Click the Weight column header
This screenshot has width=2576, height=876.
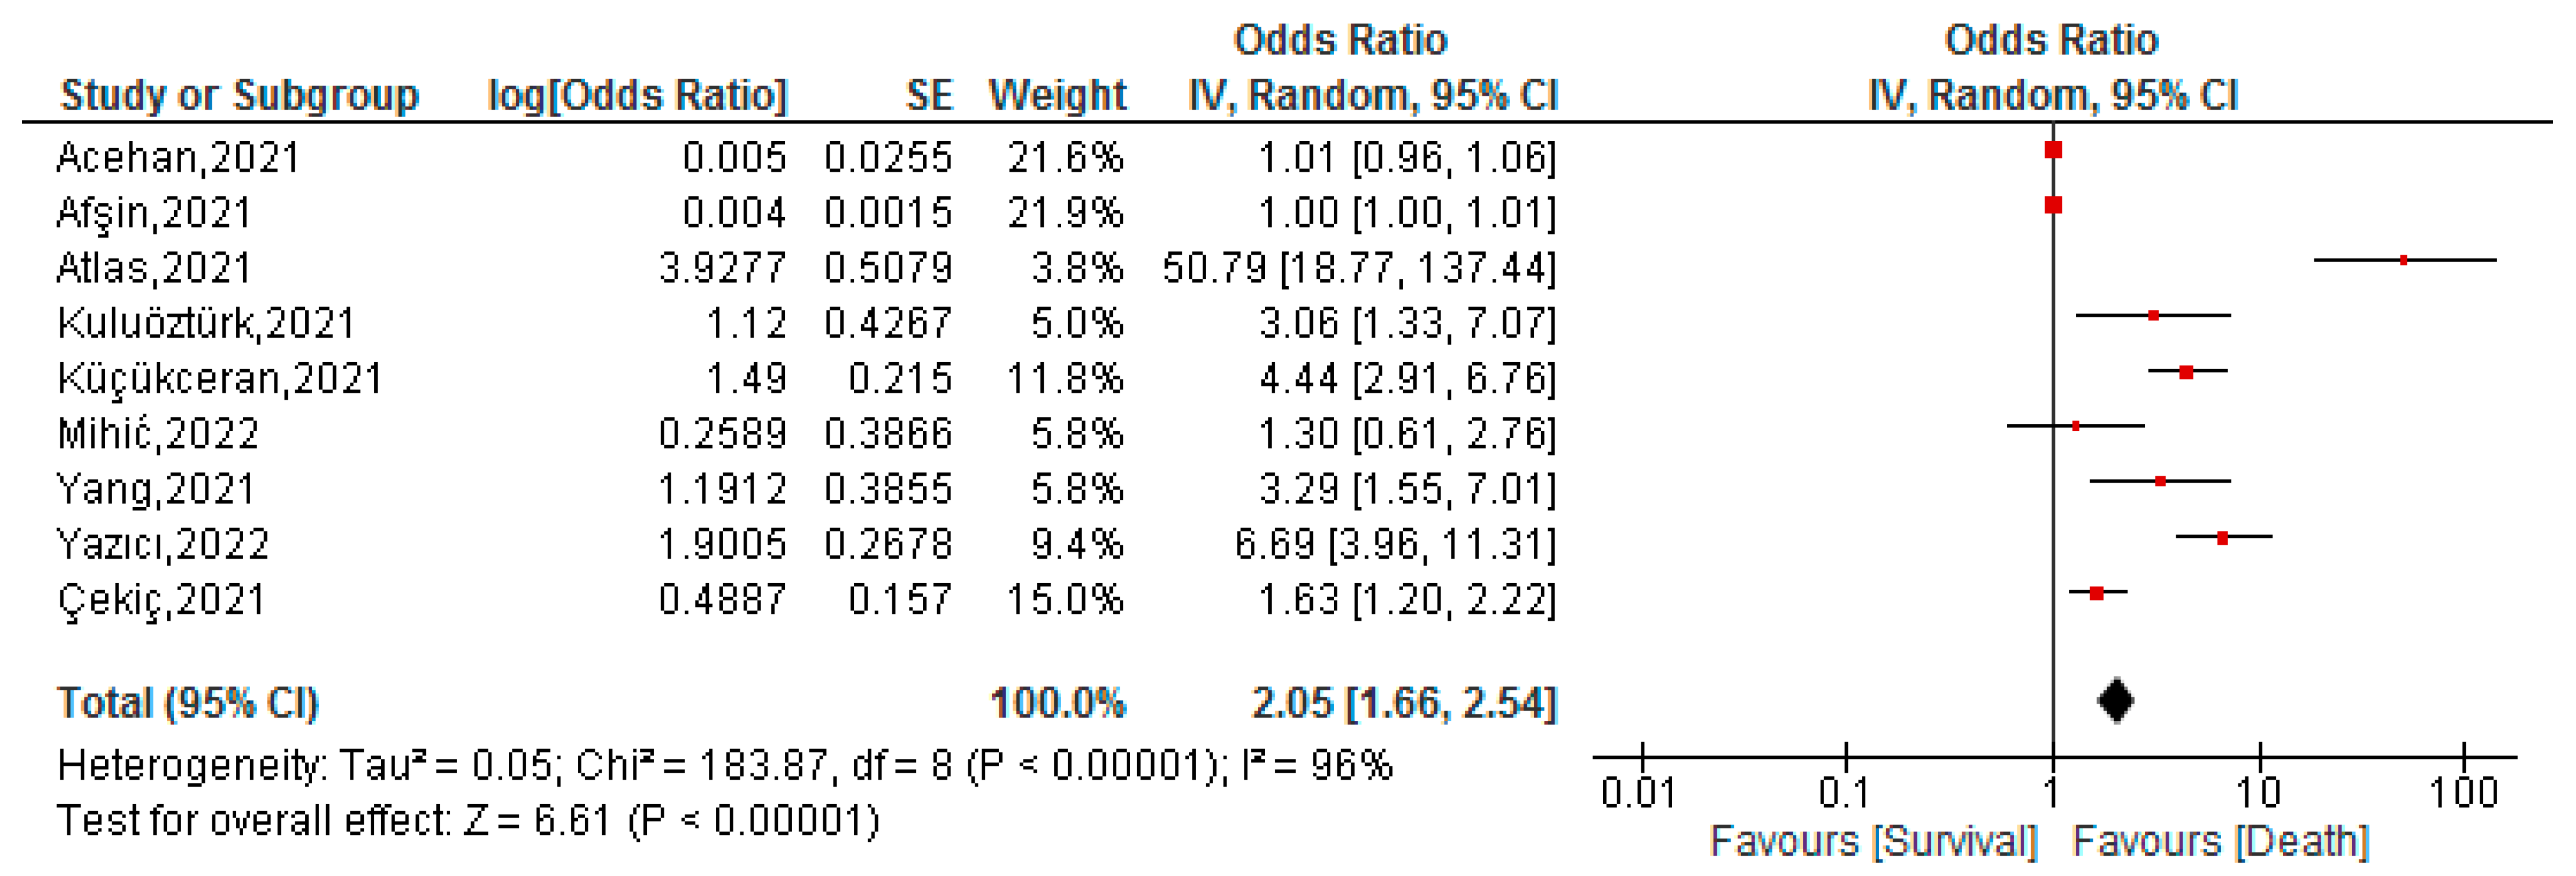pyautogui.click(x=1057, y=95)
